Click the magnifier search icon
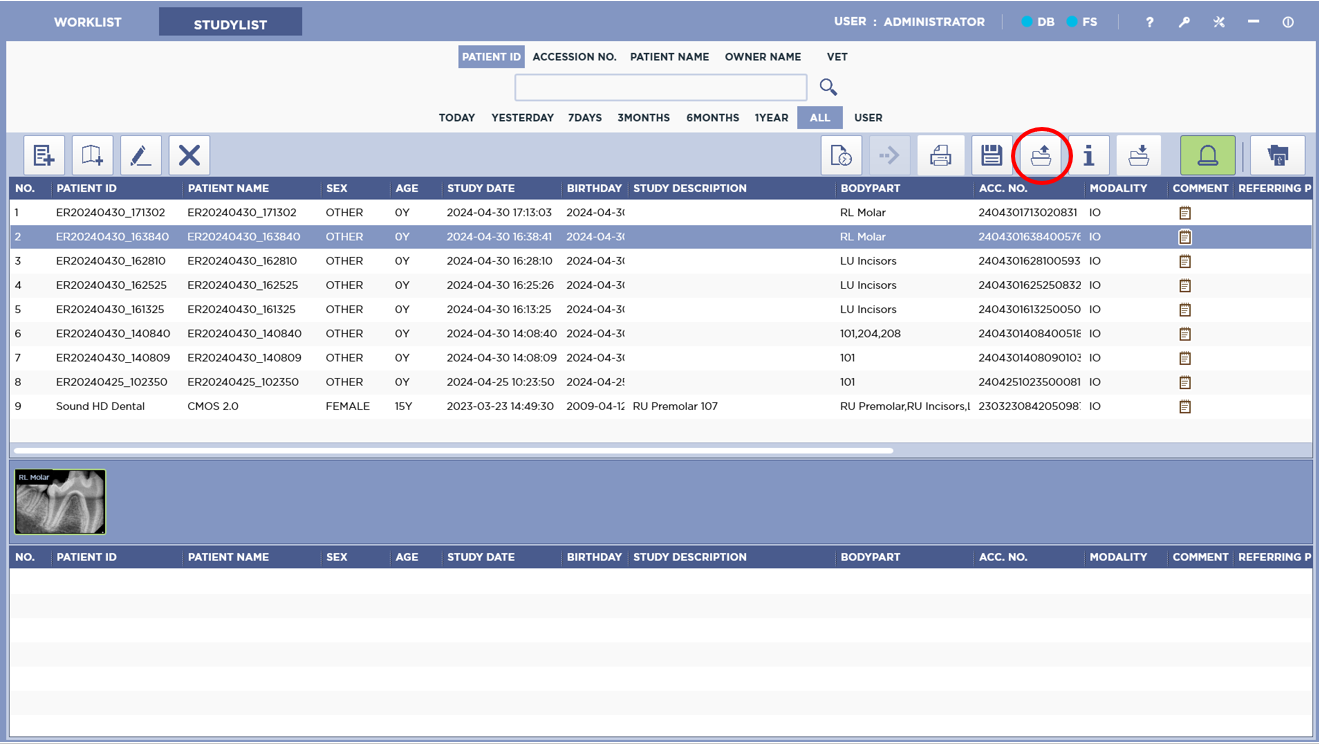Viewport: 1319px width, 744px height. click(x=828, y=87)
